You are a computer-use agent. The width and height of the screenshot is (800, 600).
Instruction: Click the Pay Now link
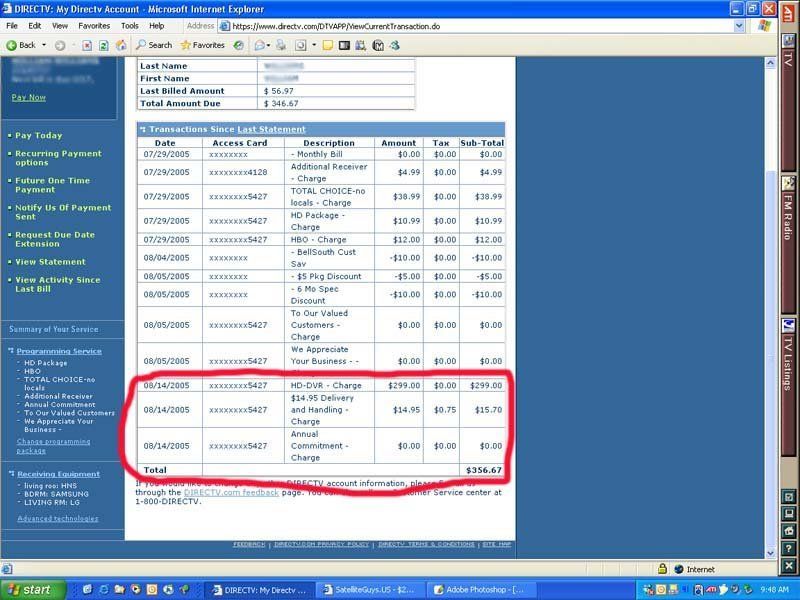(x=29, y=97)
